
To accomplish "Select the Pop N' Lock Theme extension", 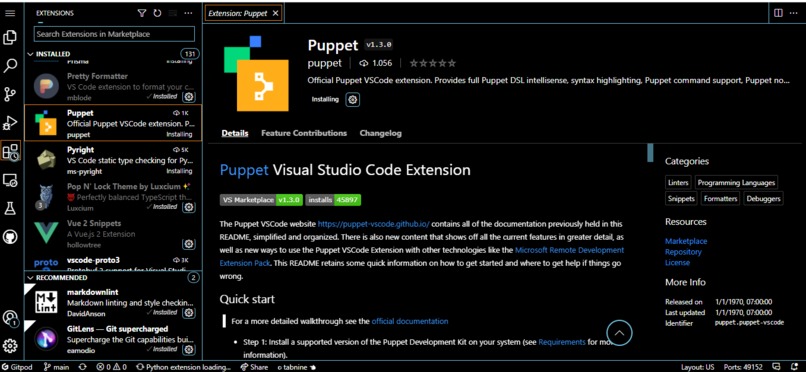I will coord(113,197).
